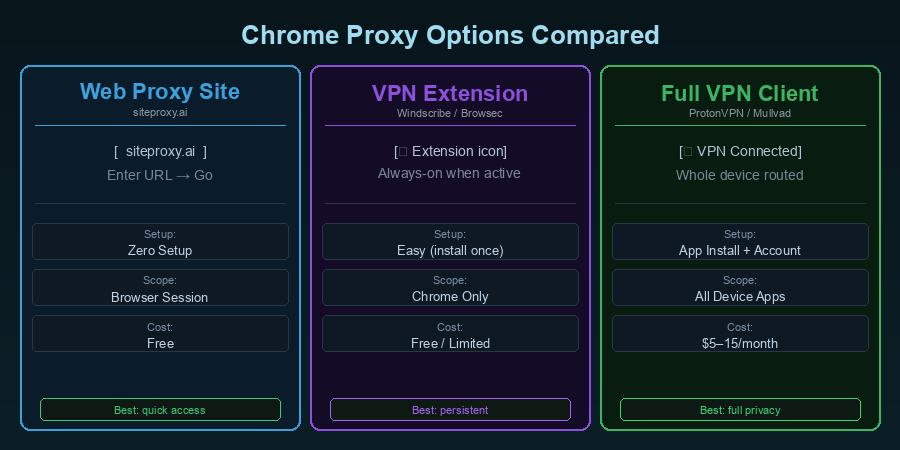Click the $5–15/month cost box
This screenshot has height=450, width=900.
(x=740, y=334)
